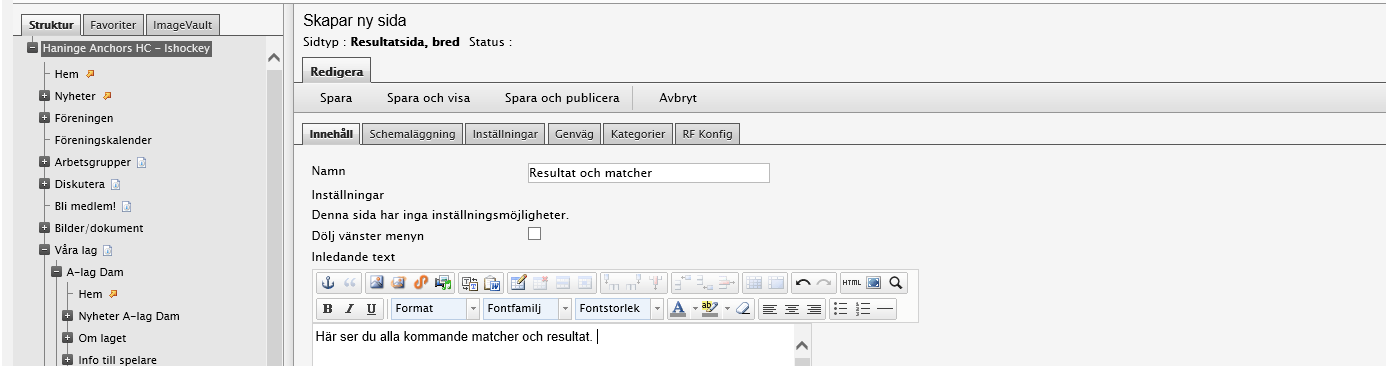Open the HTML source editor
The image size is (1386, 366).
pyautogui.click(x=851, y=283)
